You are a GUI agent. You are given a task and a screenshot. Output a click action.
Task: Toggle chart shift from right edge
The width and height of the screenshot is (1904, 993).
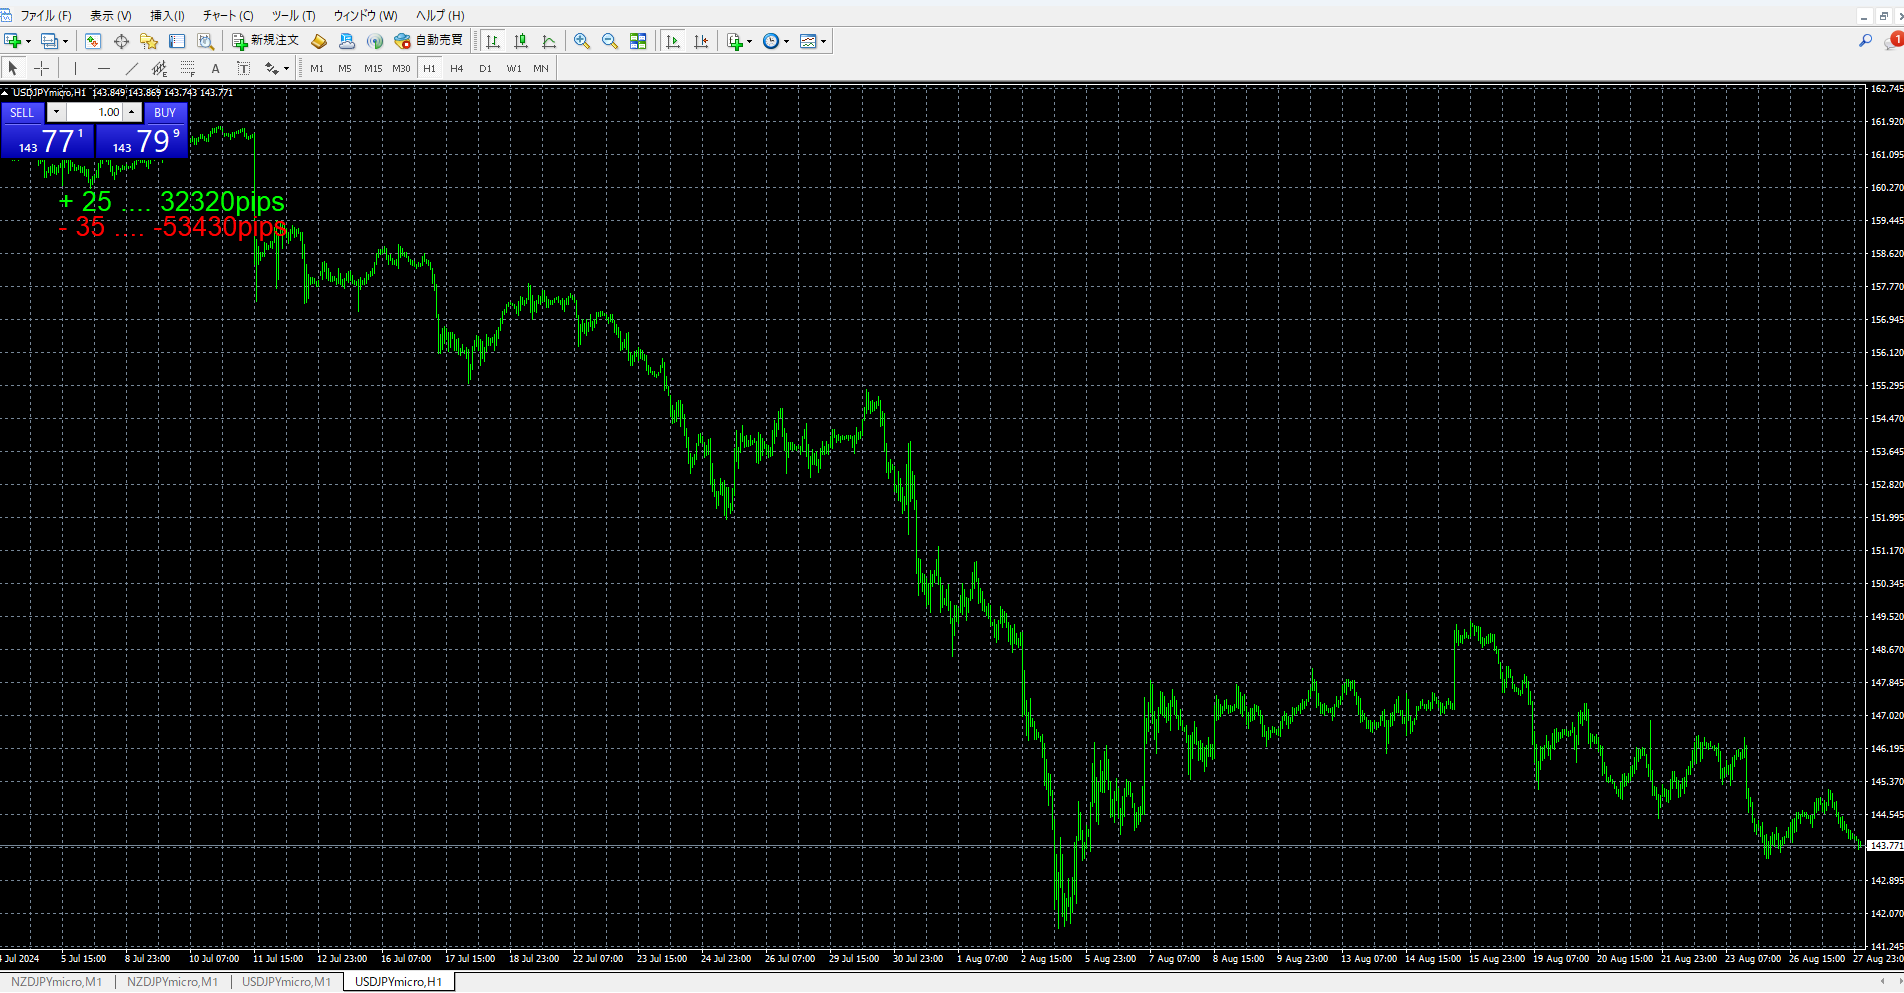click(701, 41)
